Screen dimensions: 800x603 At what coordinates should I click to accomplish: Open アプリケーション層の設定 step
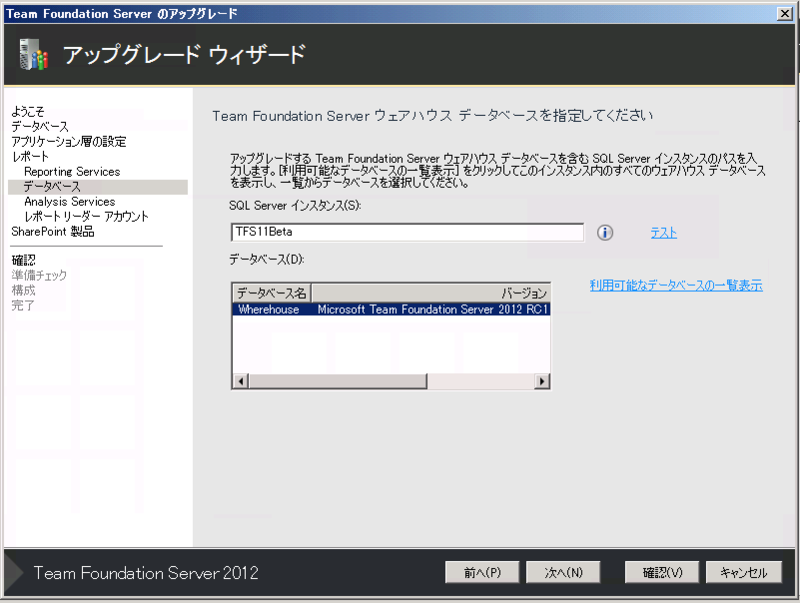[x=69, y=141]
